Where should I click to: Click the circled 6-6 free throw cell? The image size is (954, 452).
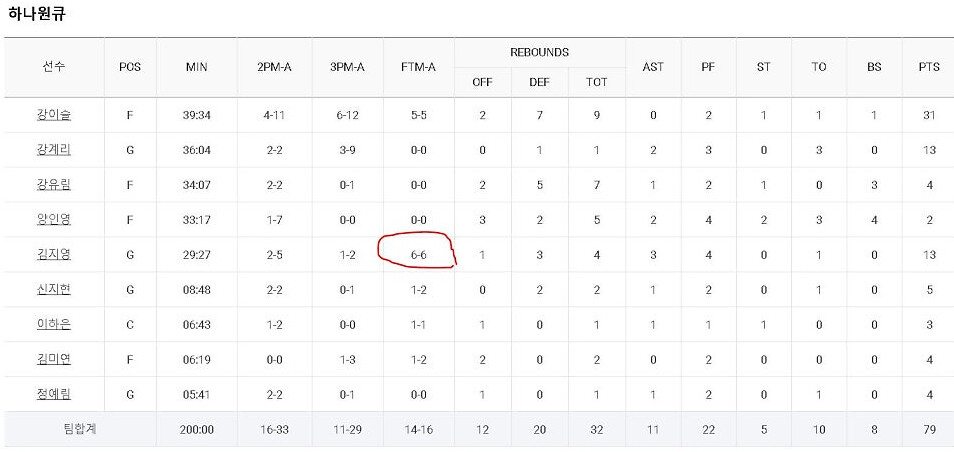419,255
